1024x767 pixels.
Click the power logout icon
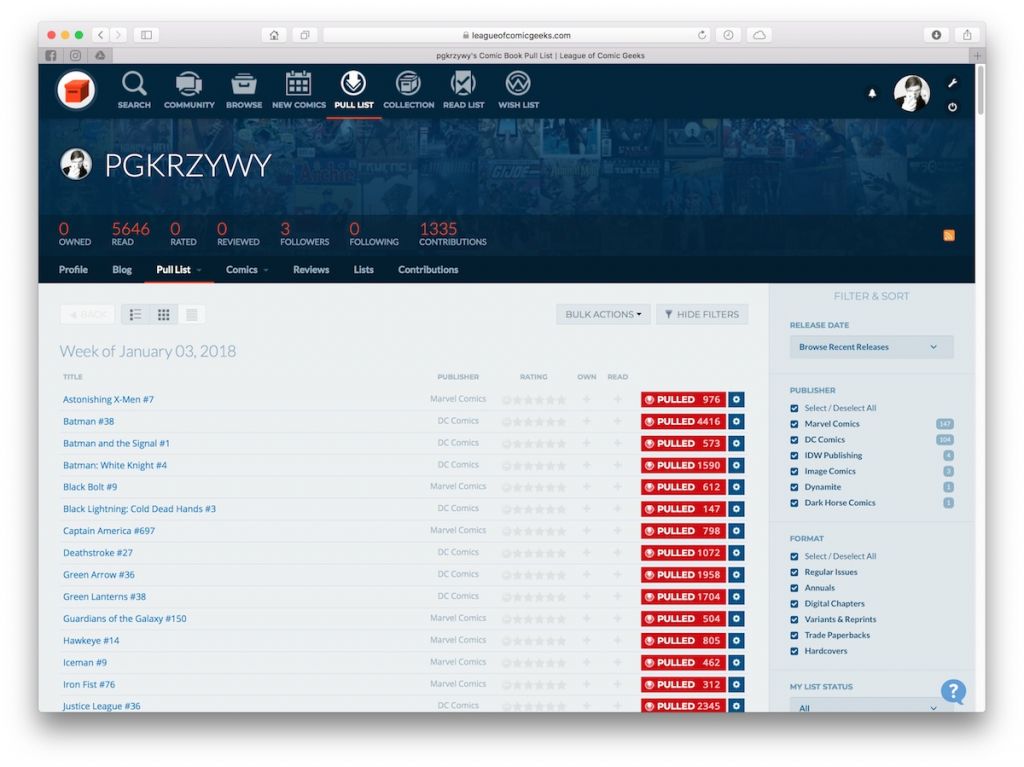point(952,106)
